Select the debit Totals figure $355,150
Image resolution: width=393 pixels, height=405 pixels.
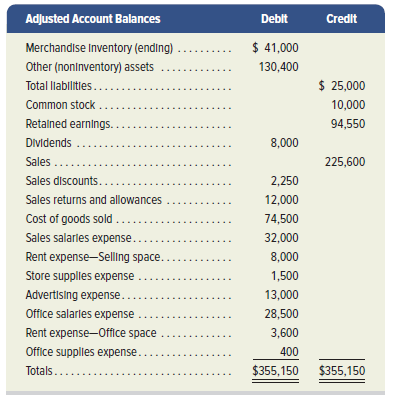point(275,371)
